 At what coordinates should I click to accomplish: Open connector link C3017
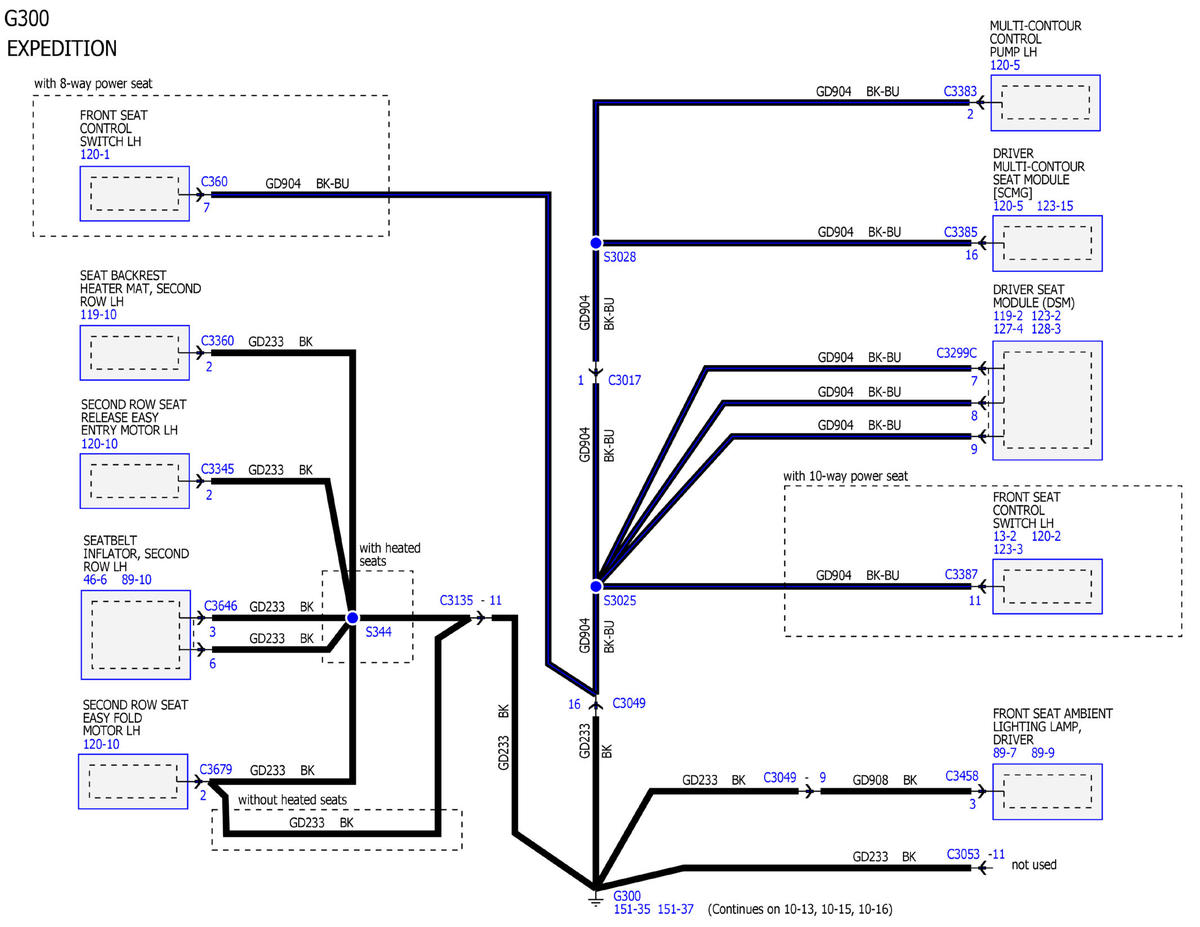(x=625, y=380)
